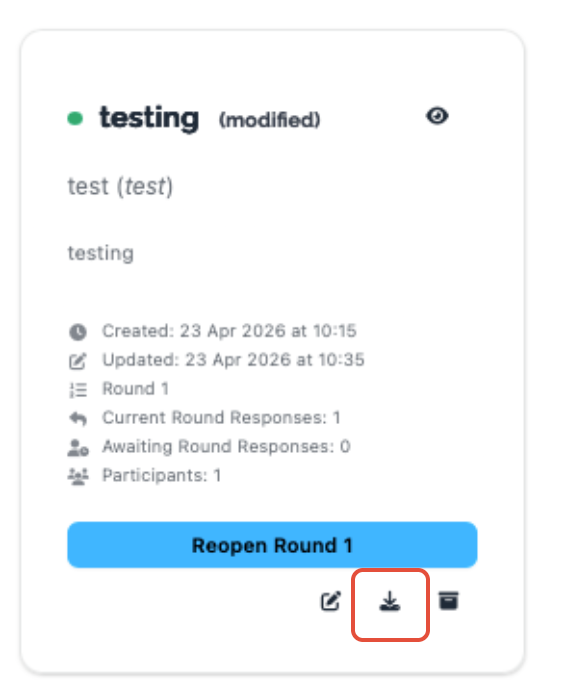566x695 pixels.
Task: Click the green status dot
Action: coord(75,119)
